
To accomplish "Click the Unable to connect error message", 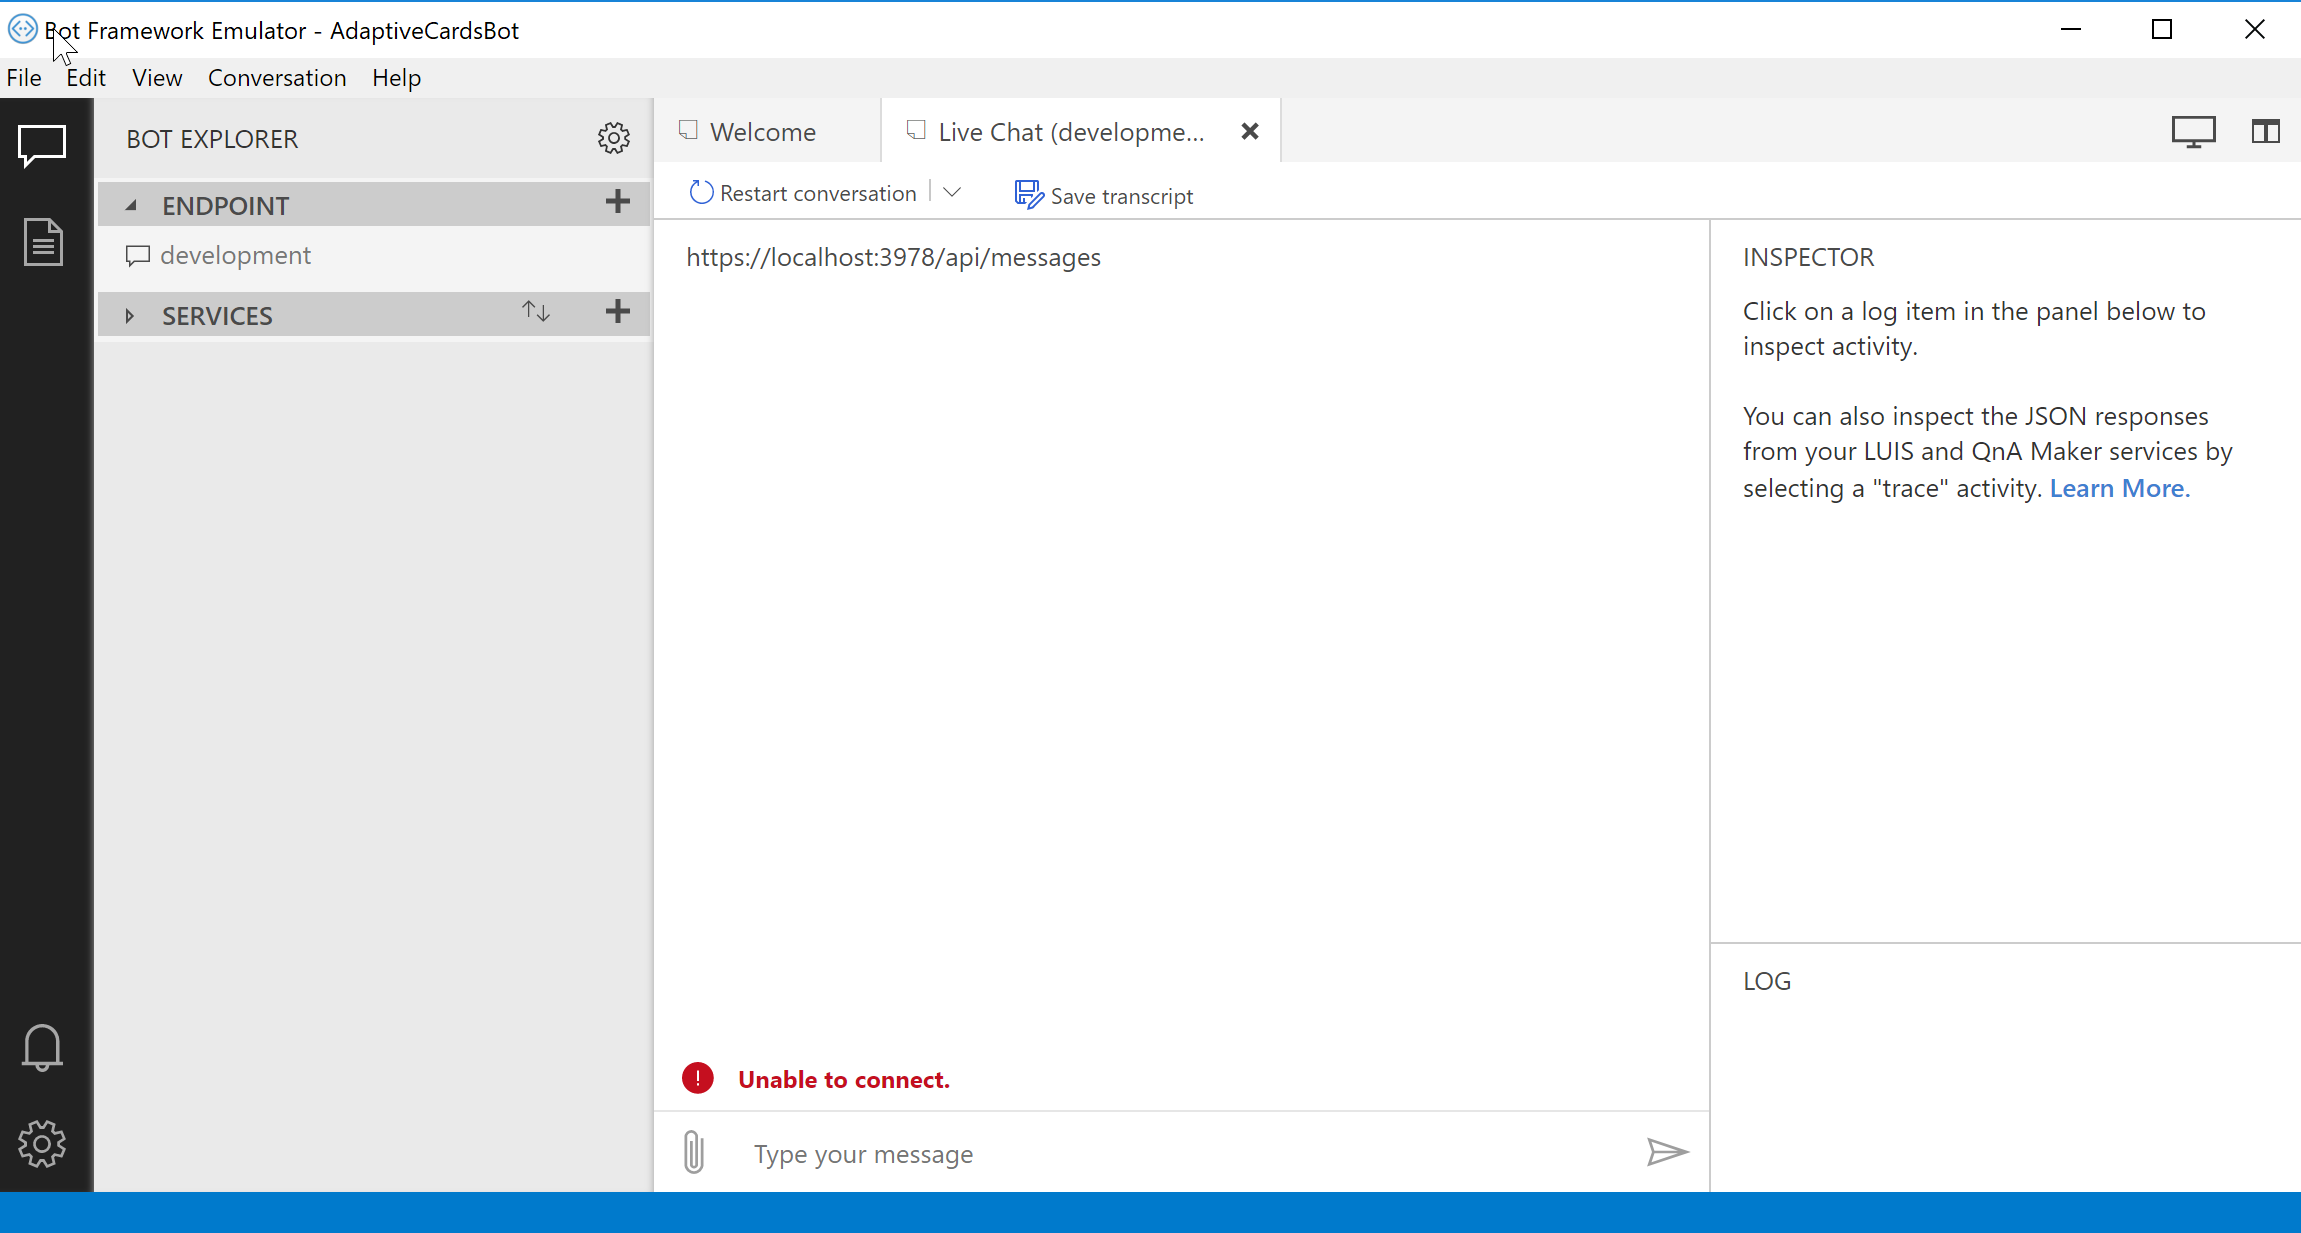I will click(844, 1080).
